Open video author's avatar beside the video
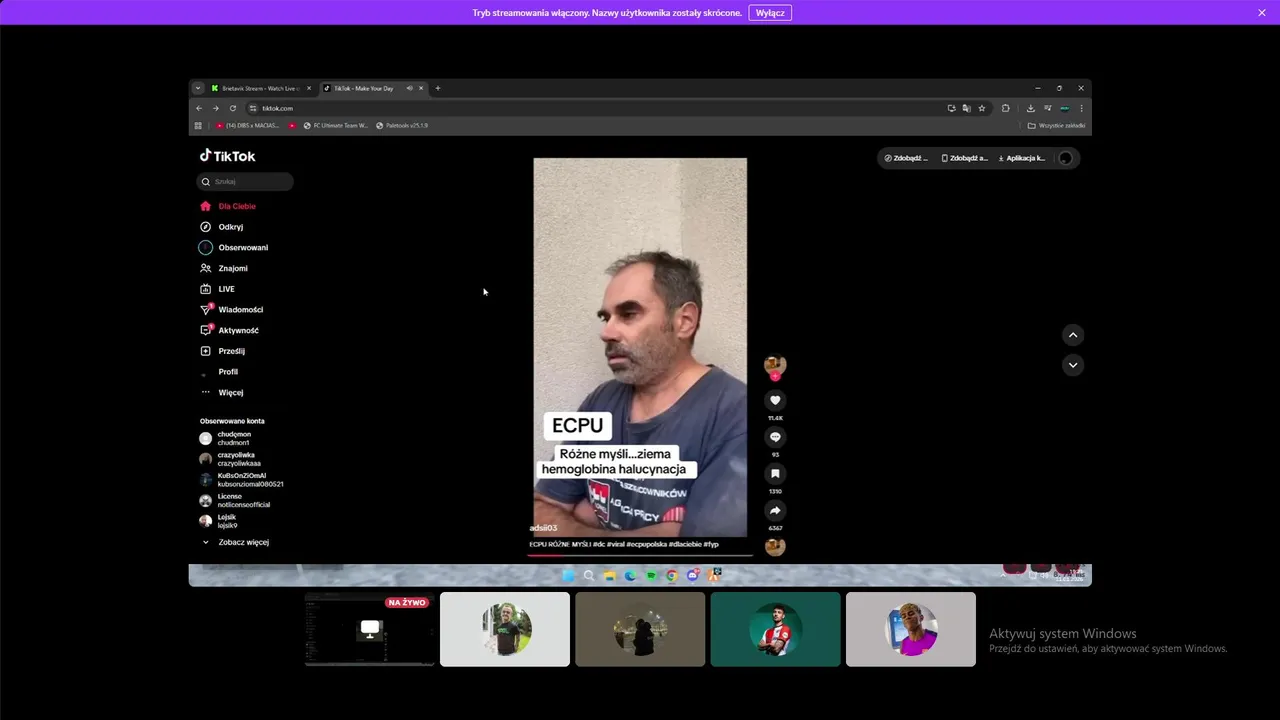The height and width of the screenshot is (720, 1280). coord(775,365)
